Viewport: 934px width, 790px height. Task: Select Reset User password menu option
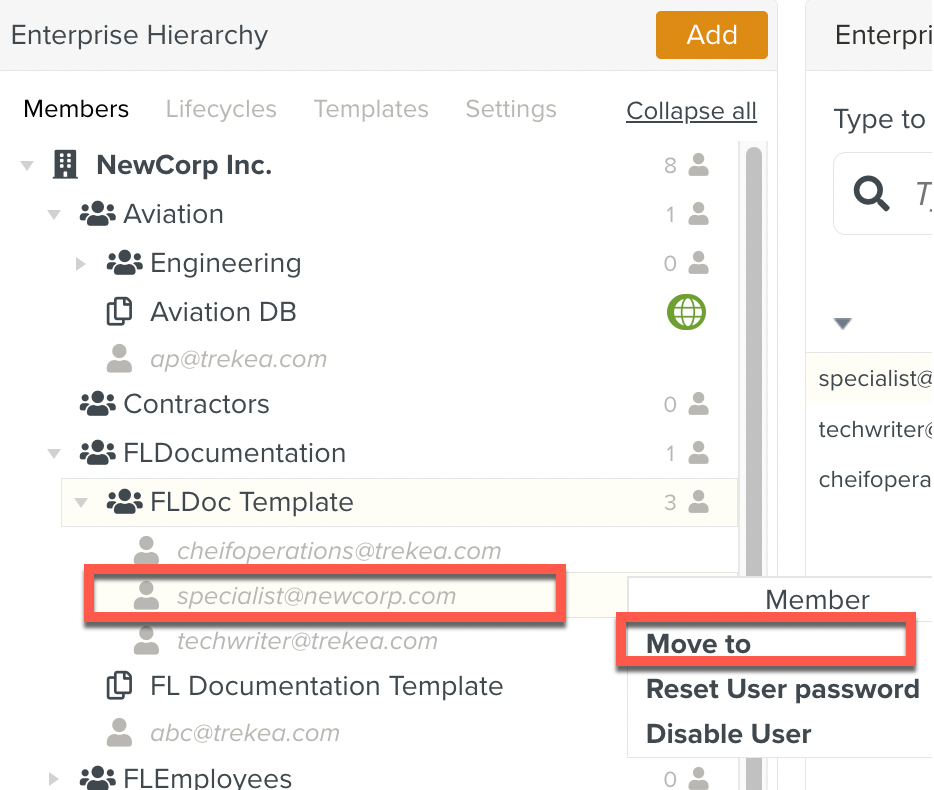coord(782,689)
